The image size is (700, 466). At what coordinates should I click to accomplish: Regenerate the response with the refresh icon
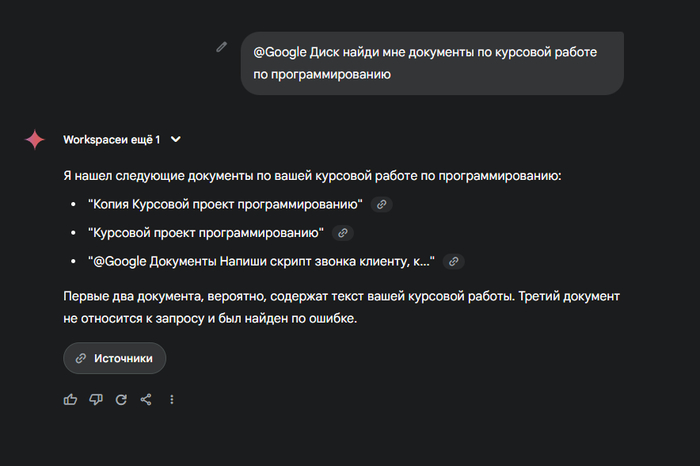pos(121,399)
